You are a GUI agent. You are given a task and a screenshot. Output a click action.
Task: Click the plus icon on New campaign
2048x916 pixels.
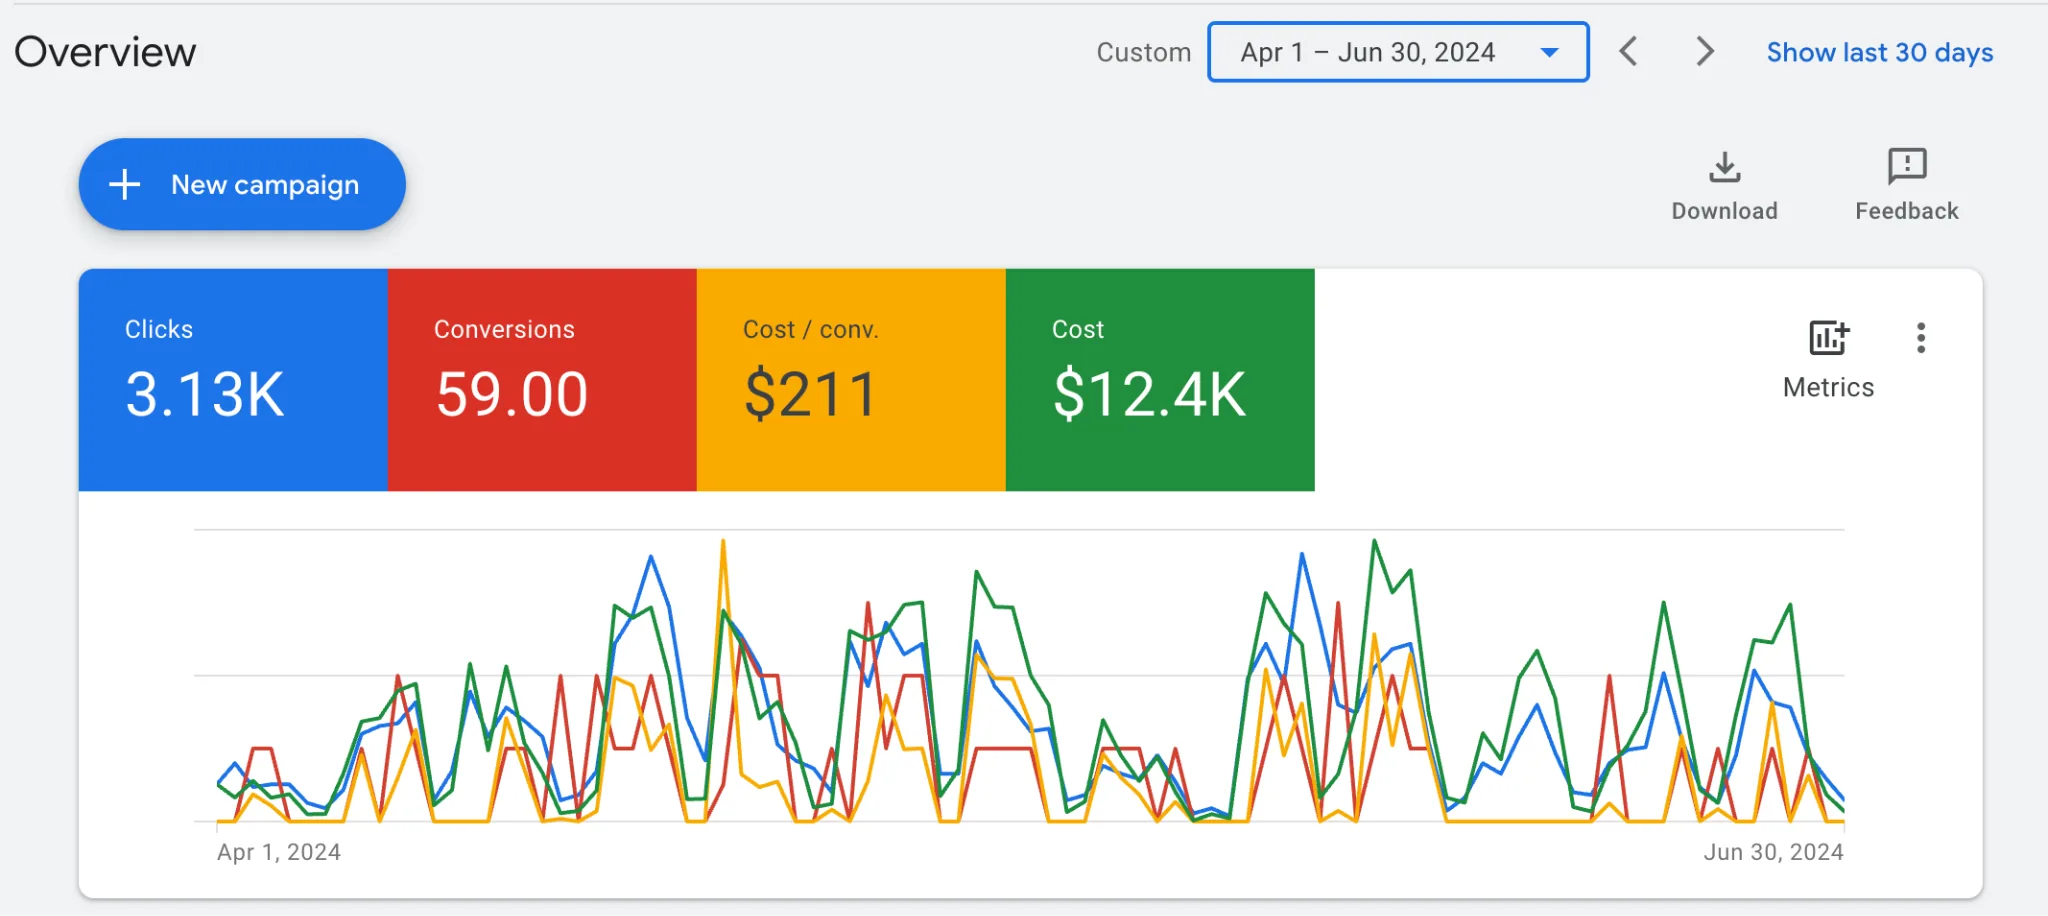click(x=125, y=184)
